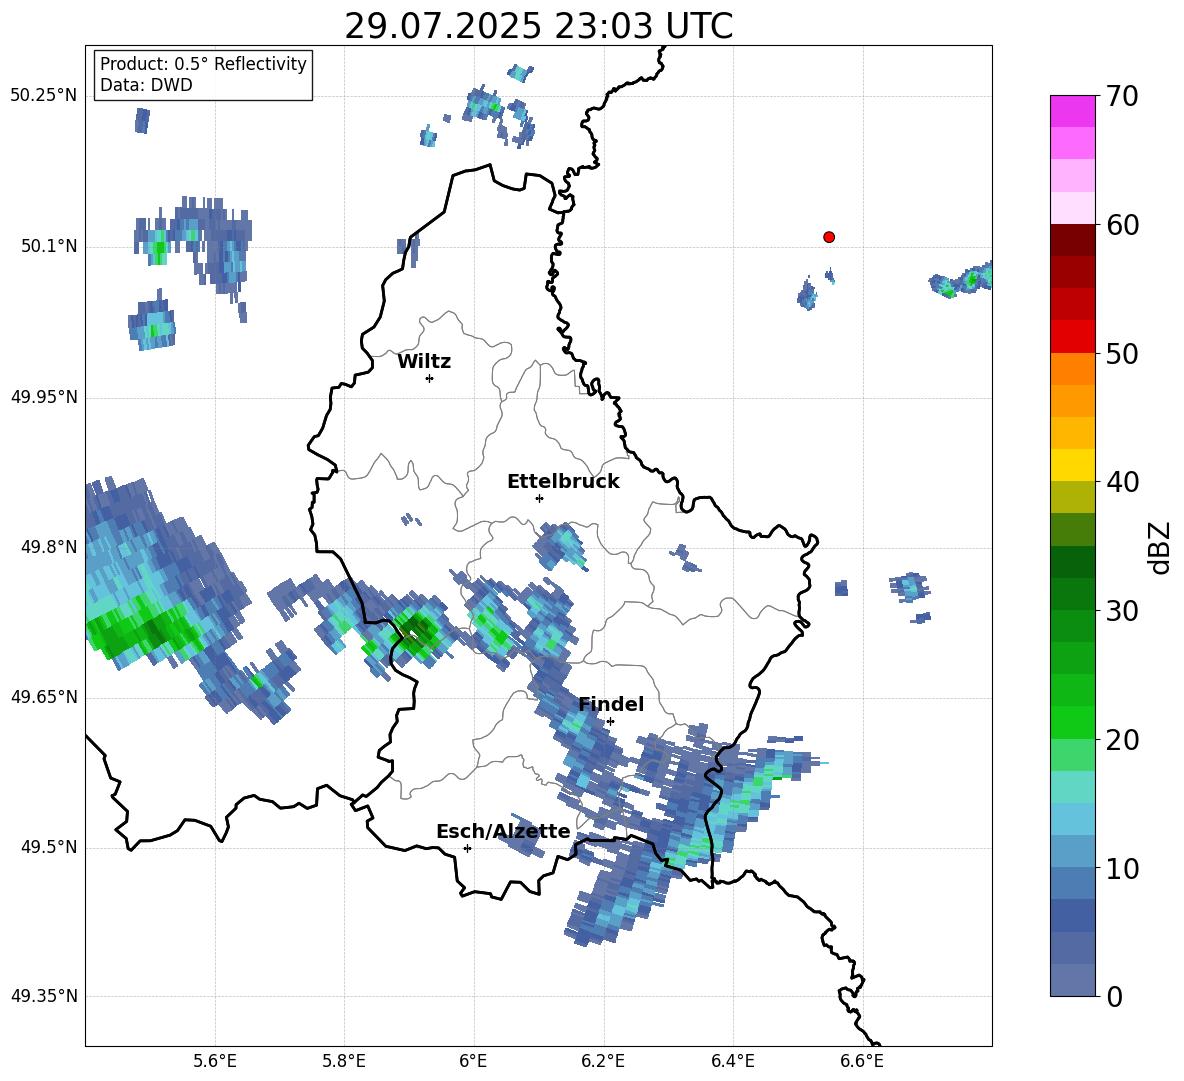The width and height of the screenshot is (1184, 1081).
Task: Click longitude label '5.6°E'
Action: click(x=215, y=1061)
